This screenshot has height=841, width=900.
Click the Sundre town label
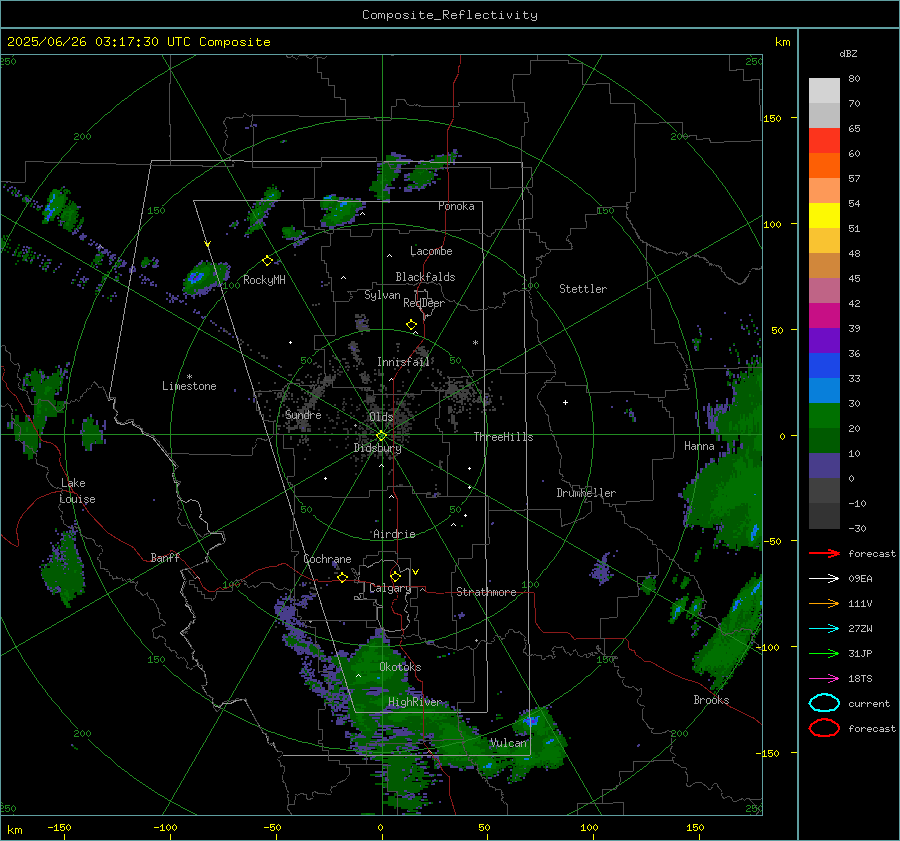303,415
